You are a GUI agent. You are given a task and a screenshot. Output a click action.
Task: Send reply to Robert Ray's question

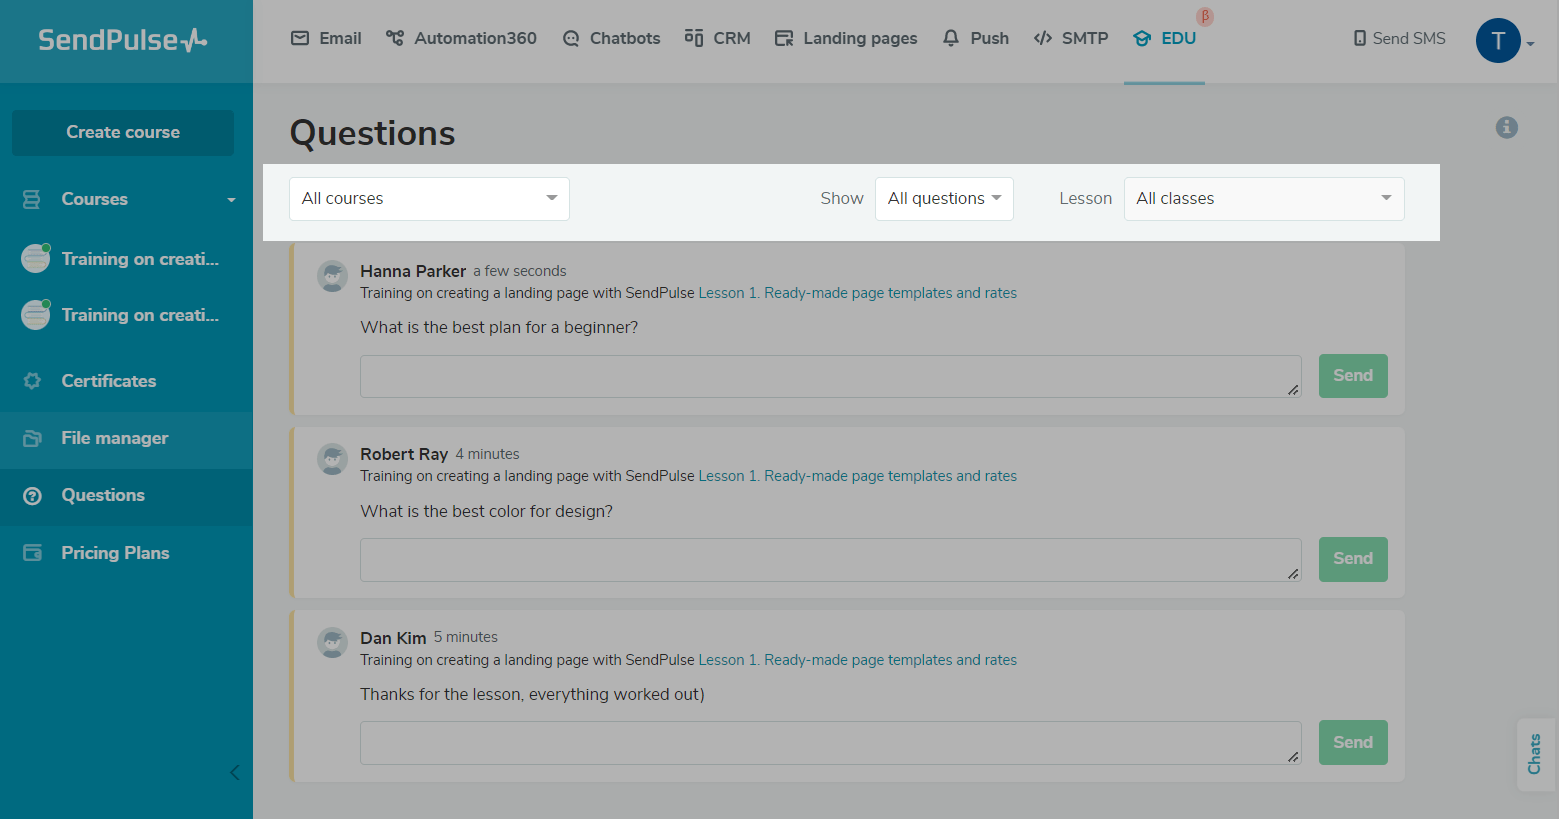pos(1352,559)
